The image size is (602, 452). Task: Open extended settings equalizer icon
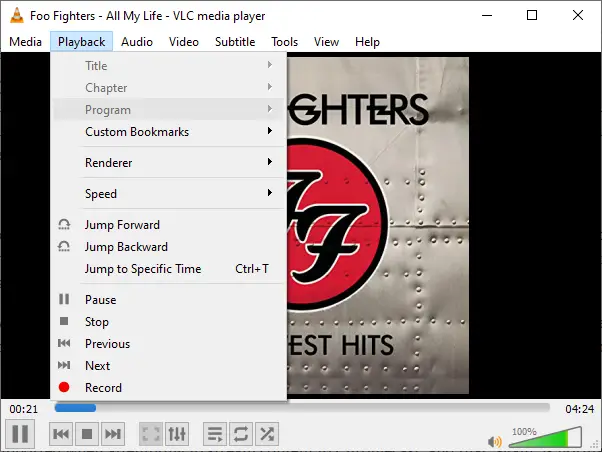(x=177, y=434)
